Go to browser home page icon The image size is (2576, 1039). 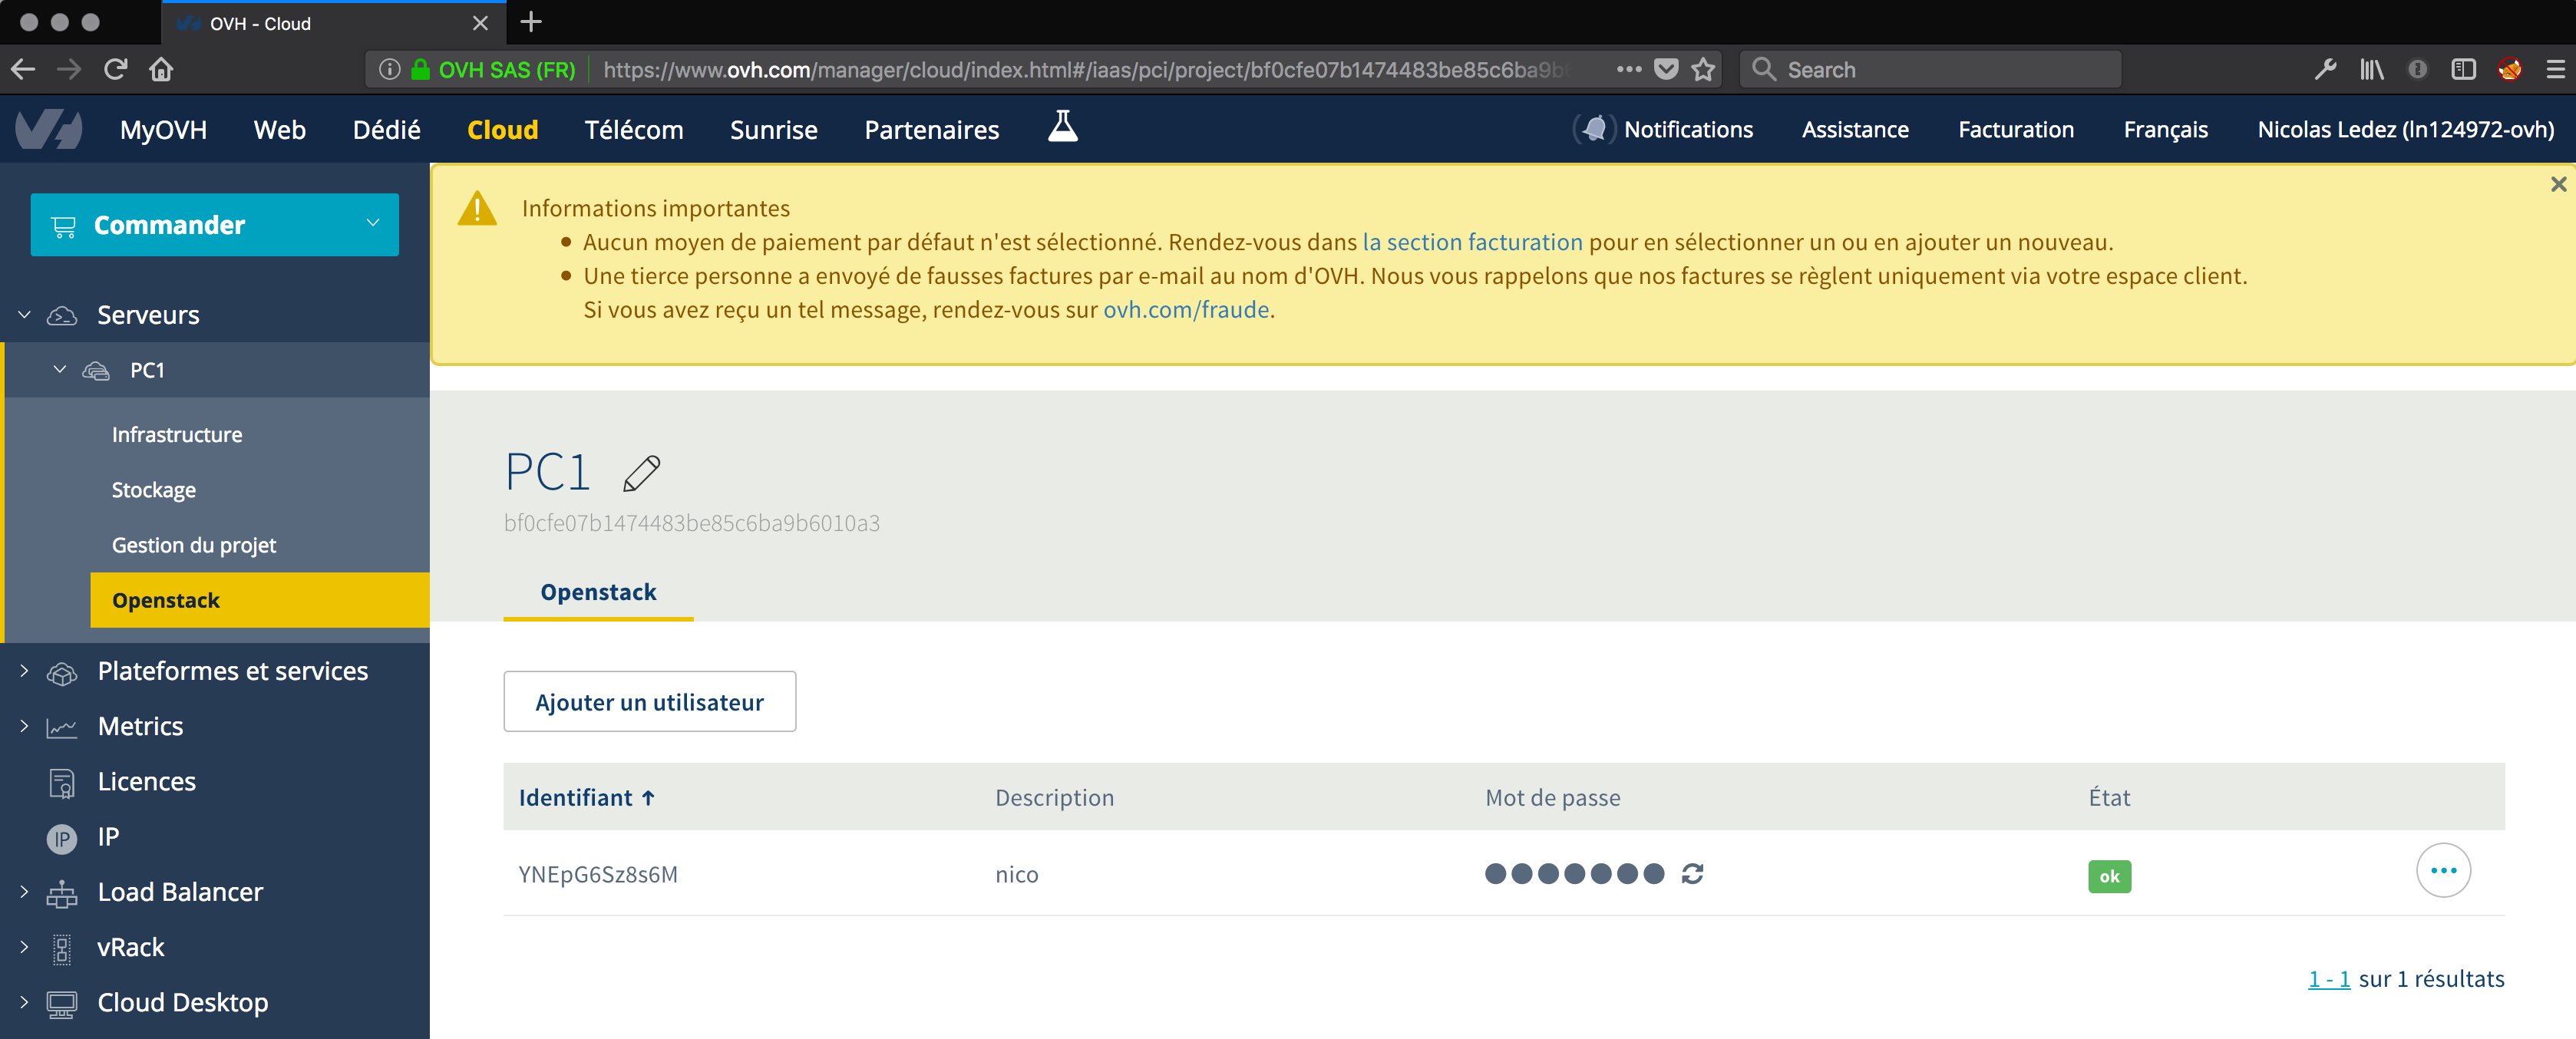tap(161, 69)
